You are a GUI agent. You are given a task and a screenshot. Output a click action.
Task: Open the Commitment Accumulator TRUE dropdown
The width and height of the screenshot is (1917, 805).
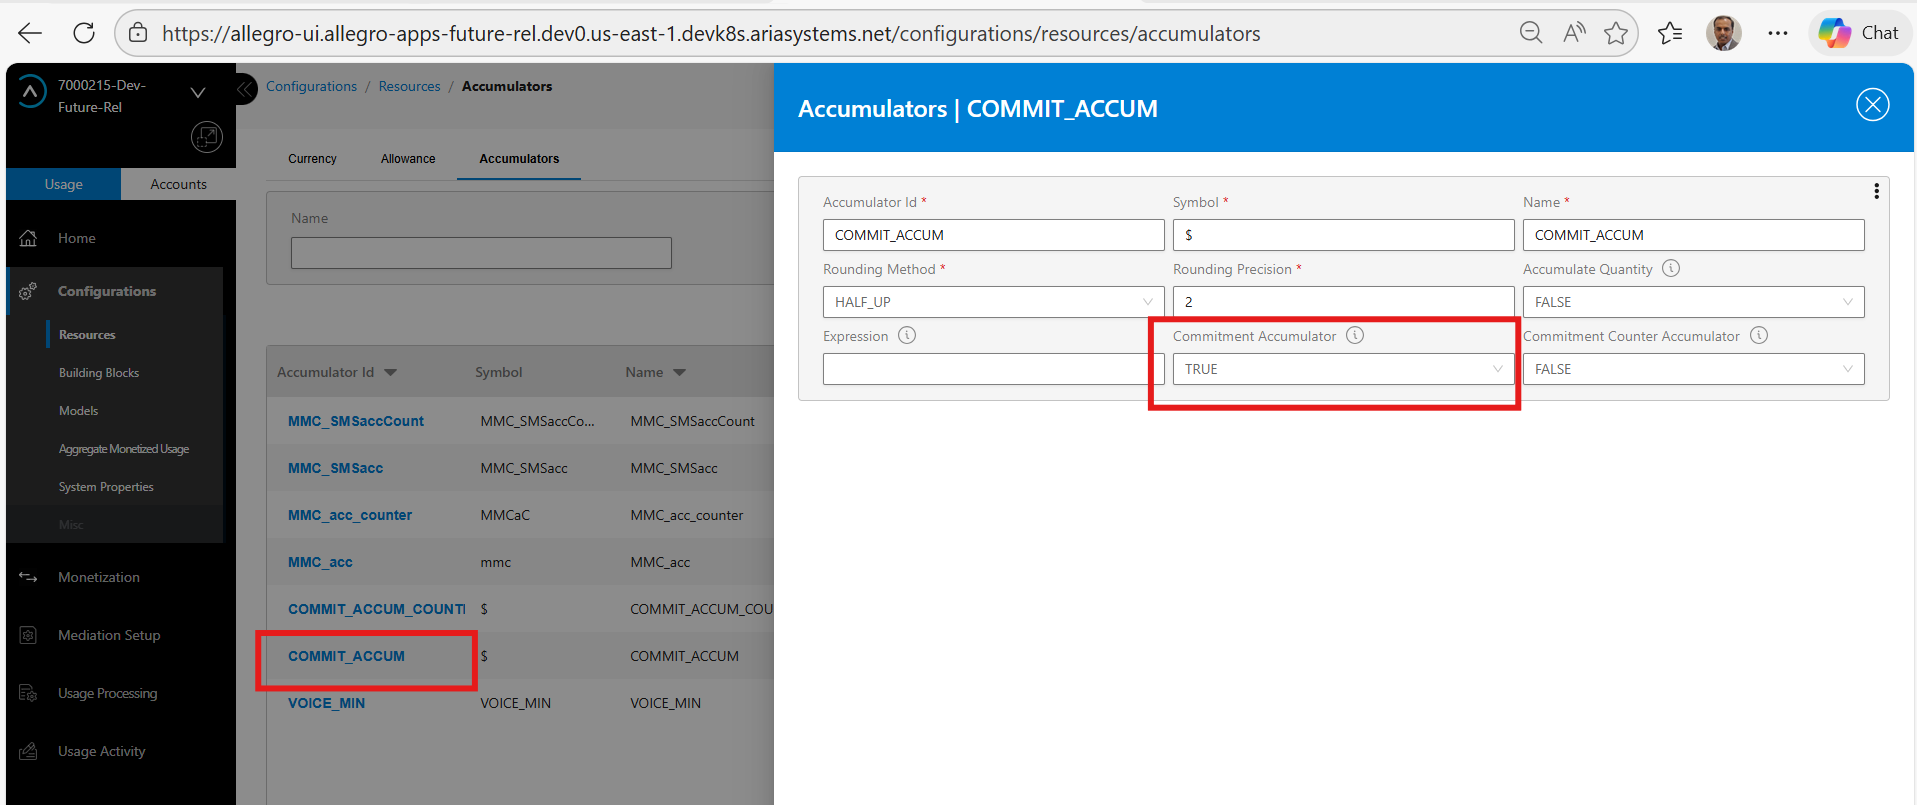(1342, 369)
